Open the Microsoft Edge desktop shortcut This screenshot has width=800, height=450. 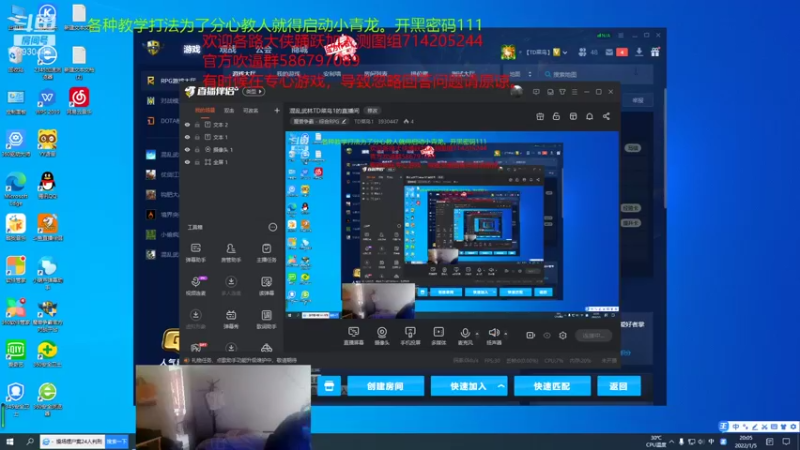pos(16,189)
